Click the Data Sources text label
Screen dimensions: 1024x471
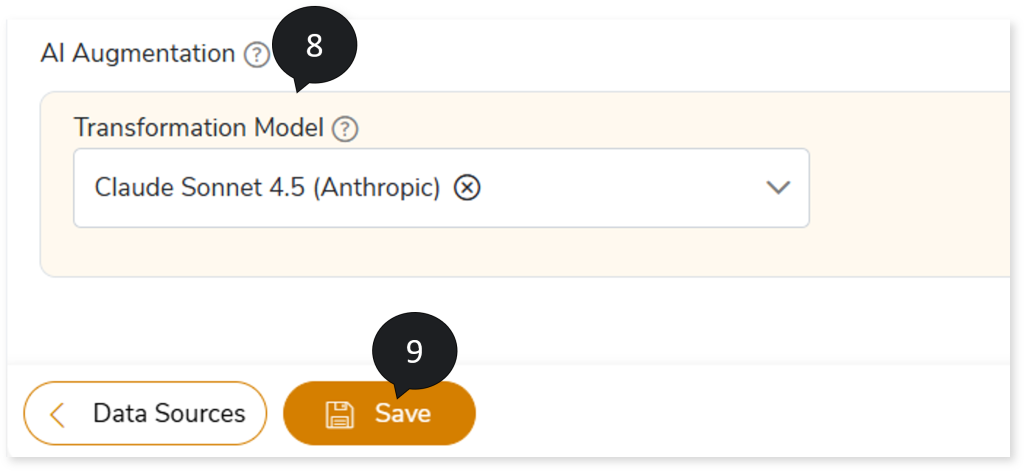pos(168,414)
